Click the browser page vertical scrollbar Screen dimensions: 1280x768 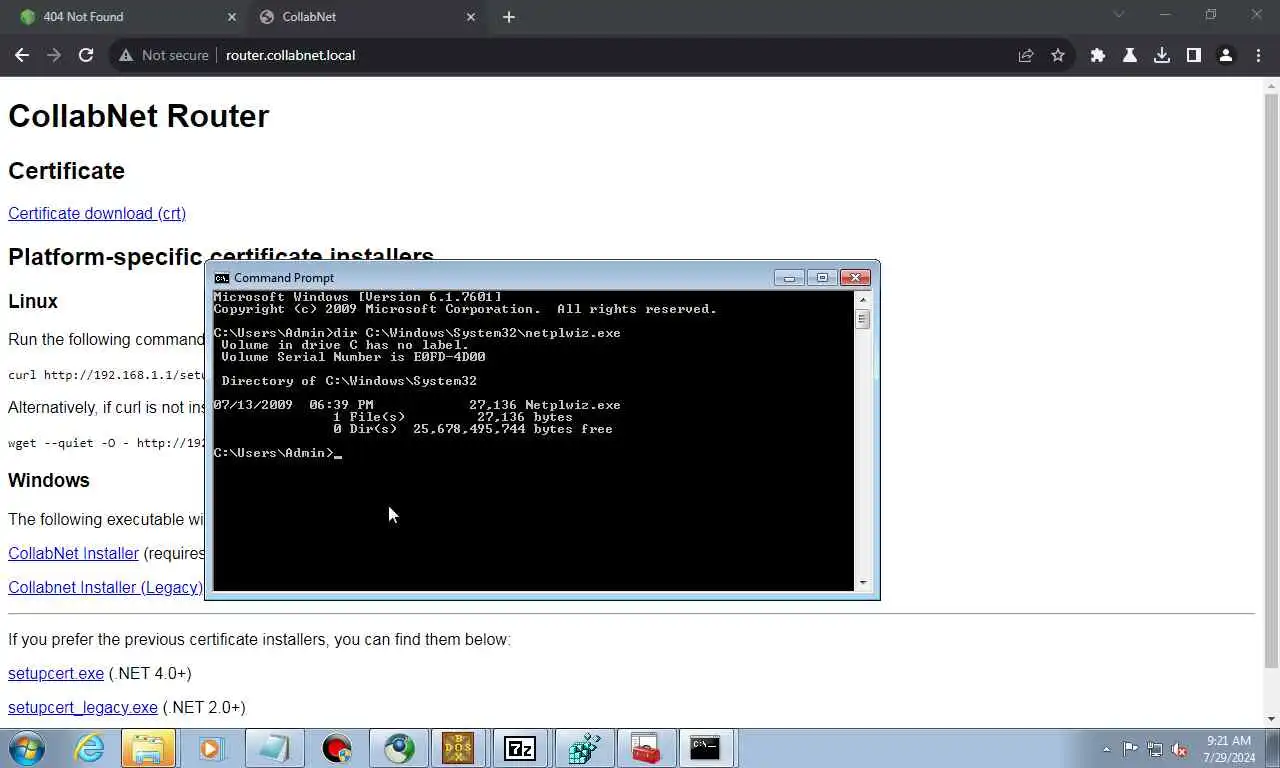pos(1271,380)
